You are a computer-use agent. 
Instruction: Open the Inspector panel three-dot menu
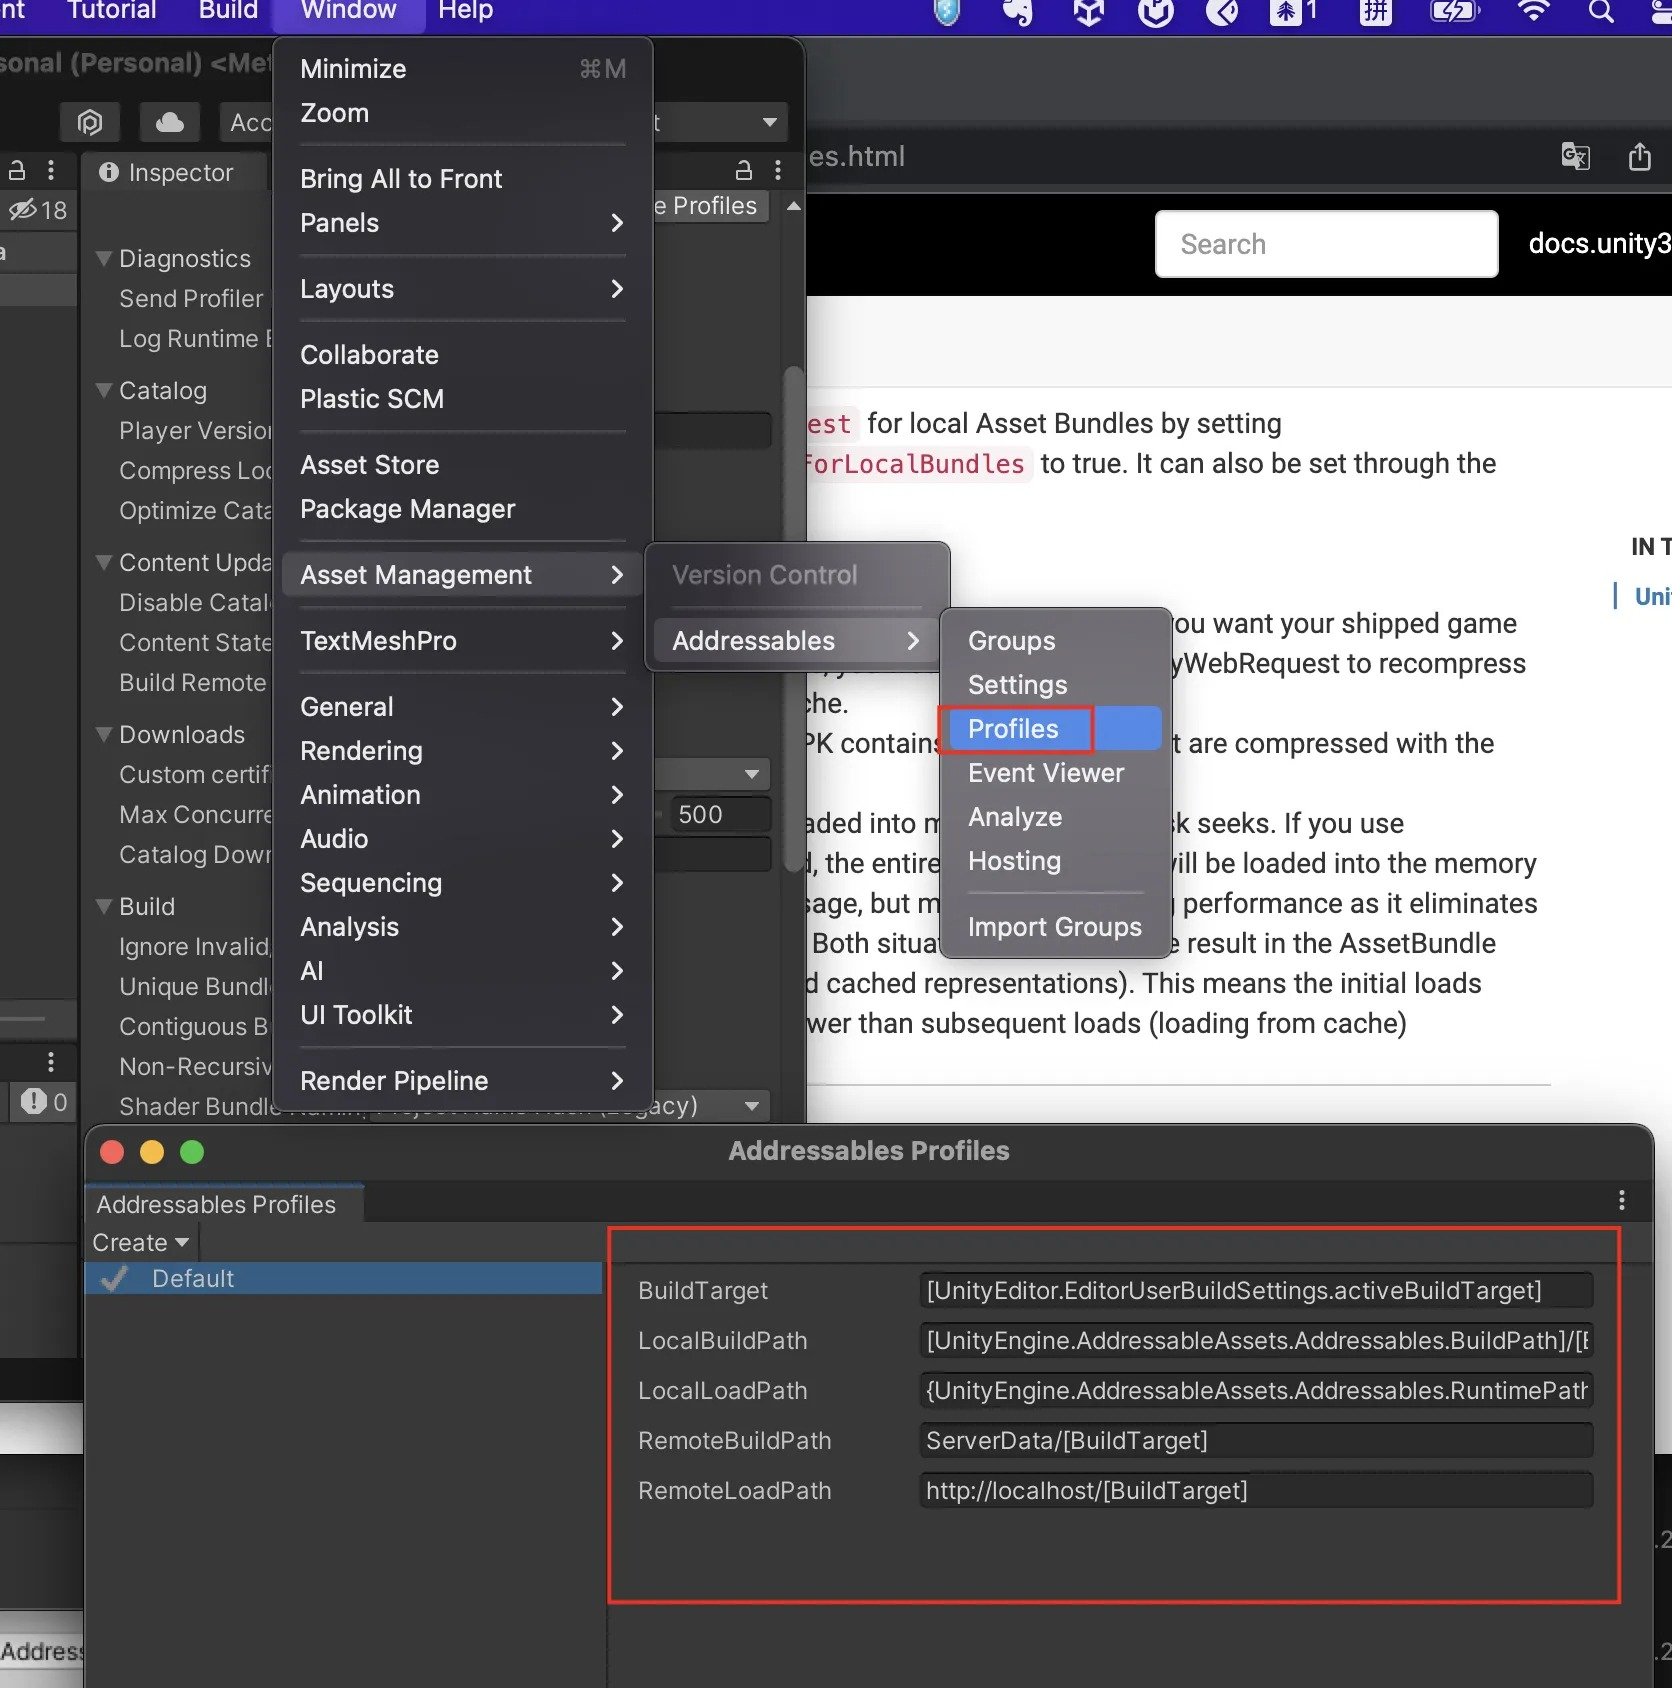tap(778, 170)
